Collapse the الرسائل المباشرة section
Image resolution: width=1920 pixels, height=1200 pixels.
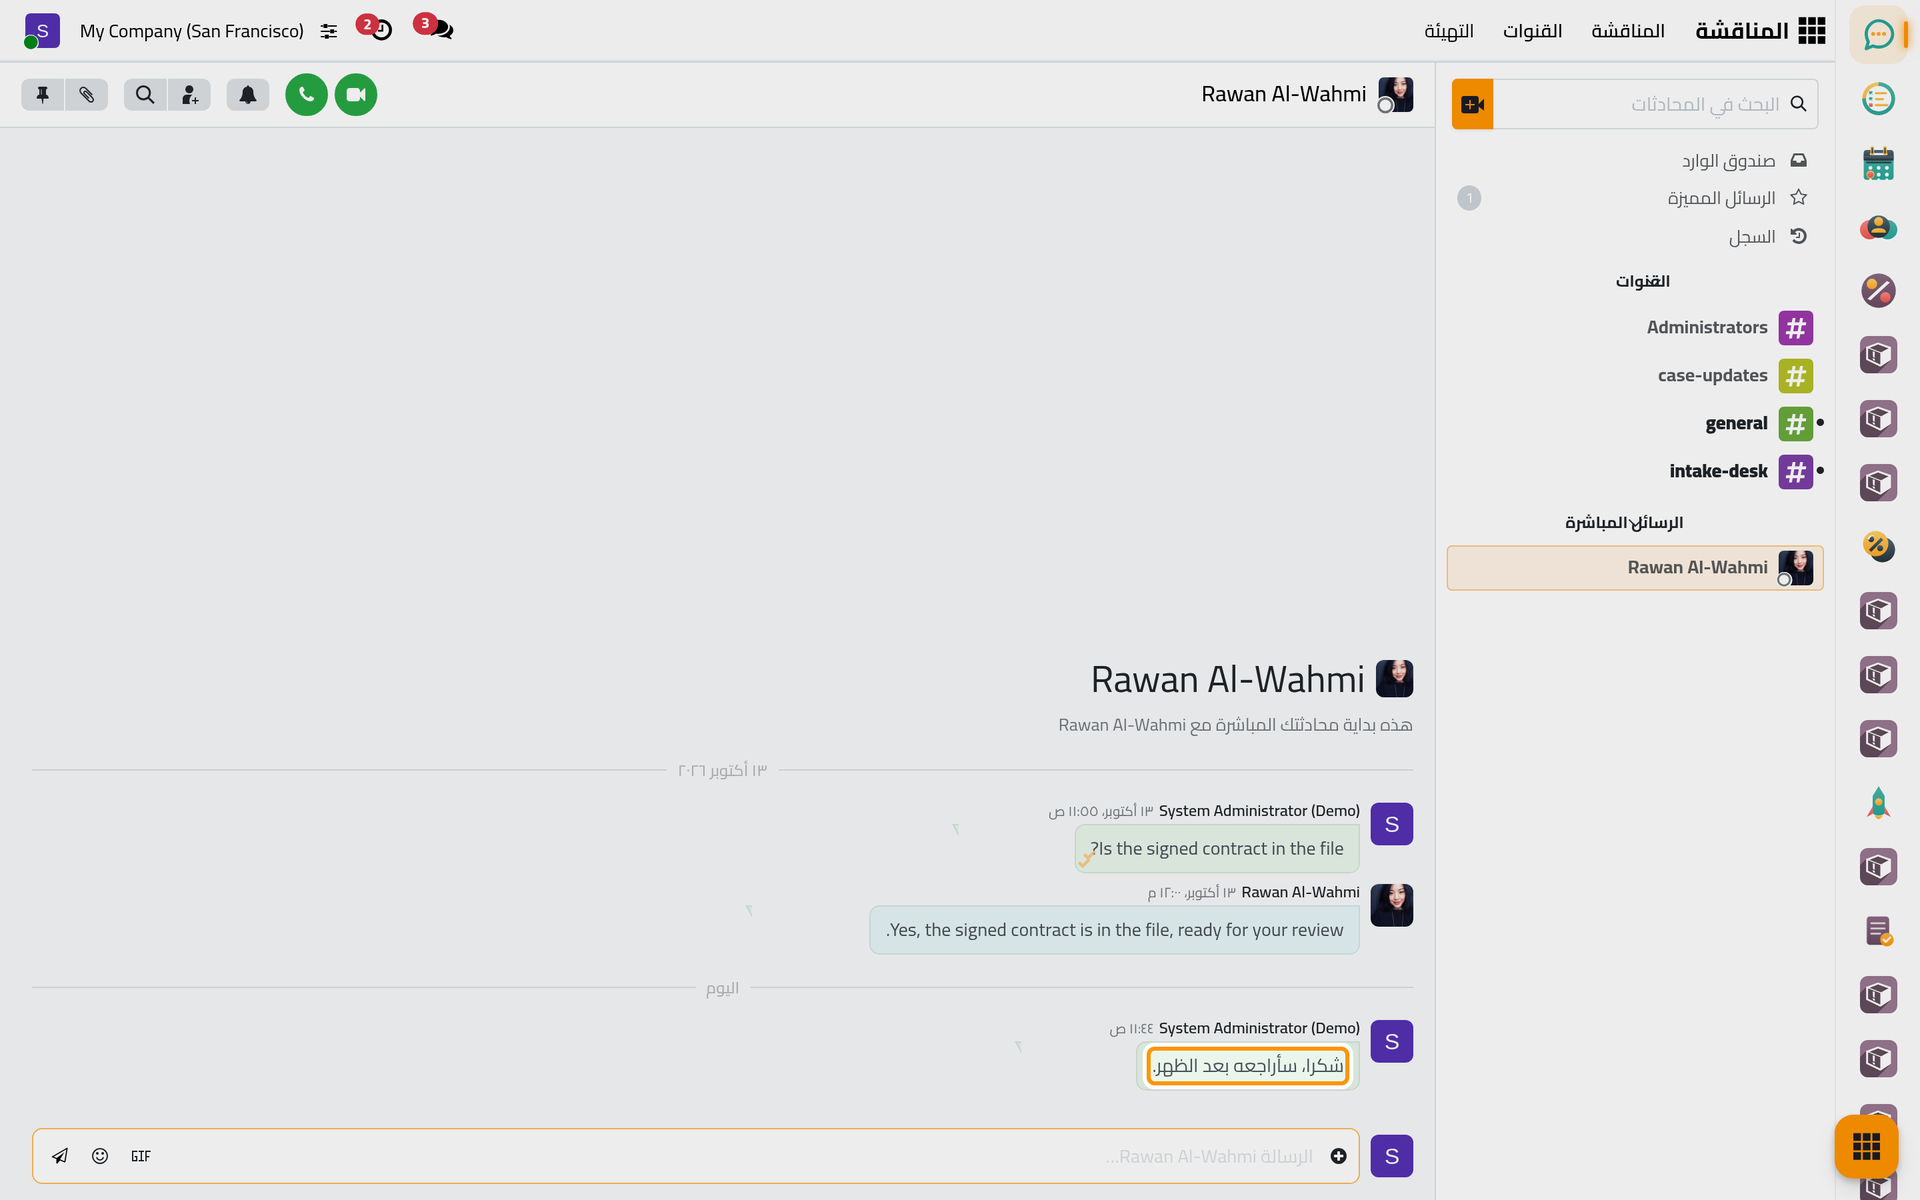tap(1624, 523)
